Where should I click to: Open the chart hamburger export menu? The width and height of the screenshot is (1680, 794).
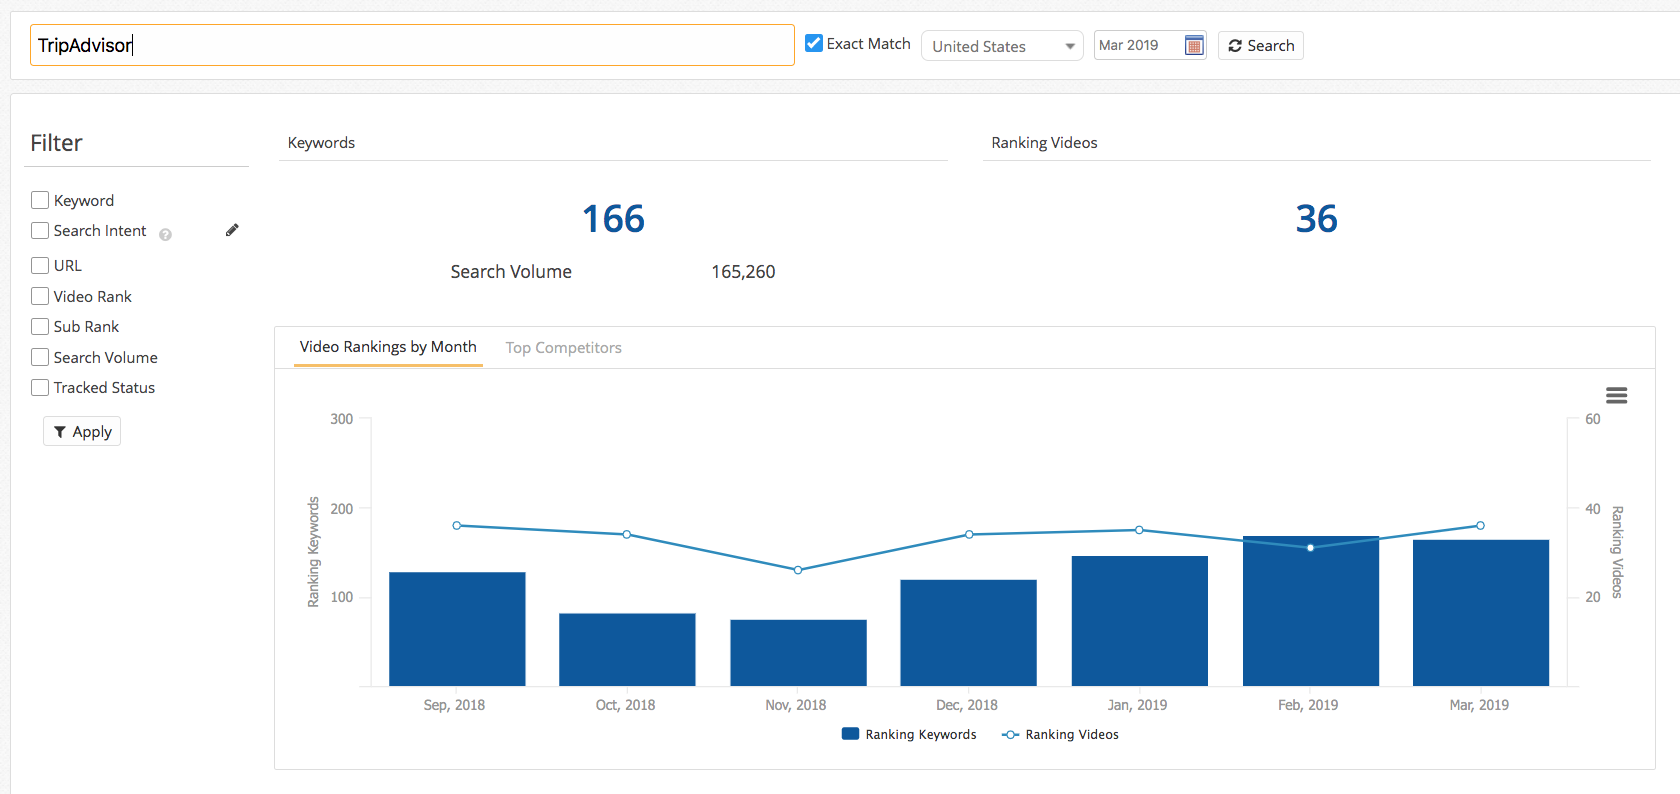coord(1616,396)
